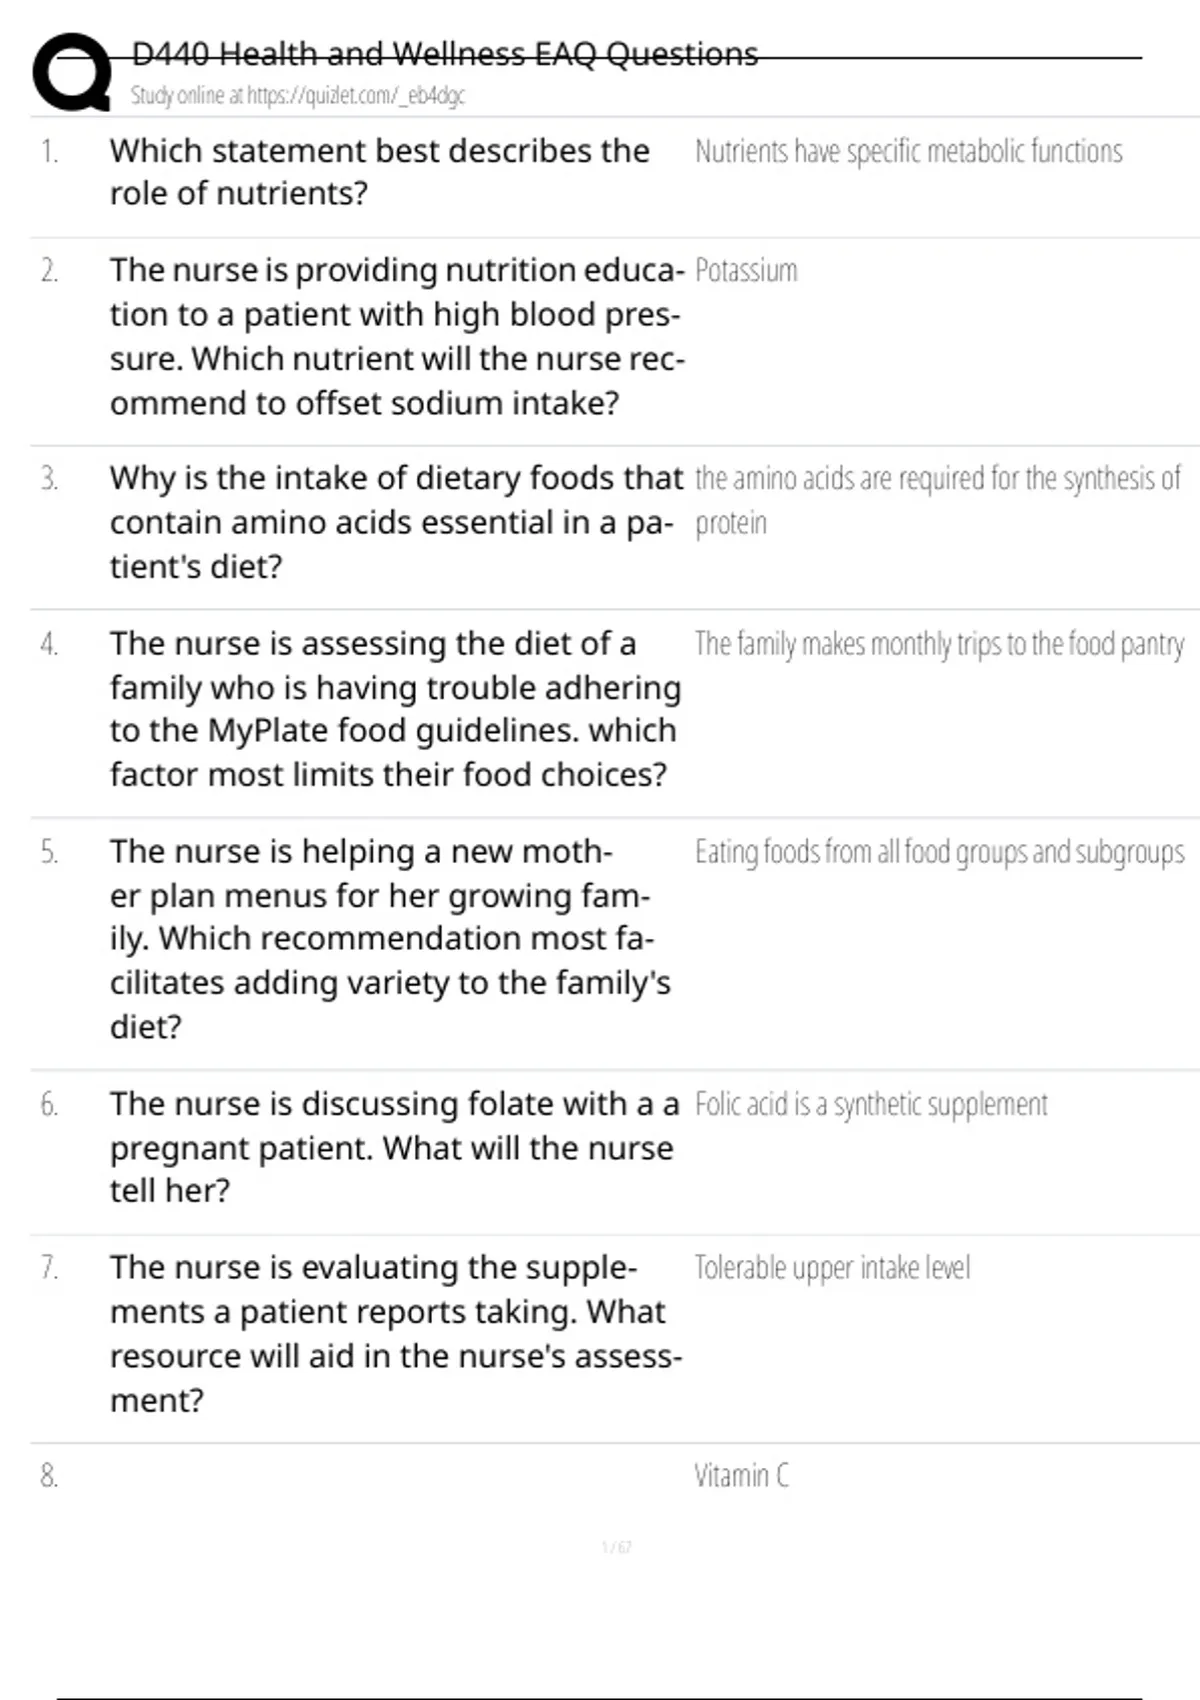1200x1700 pixels.
Task: Click the page number indicator at bottom
Action: [616, 1548]
